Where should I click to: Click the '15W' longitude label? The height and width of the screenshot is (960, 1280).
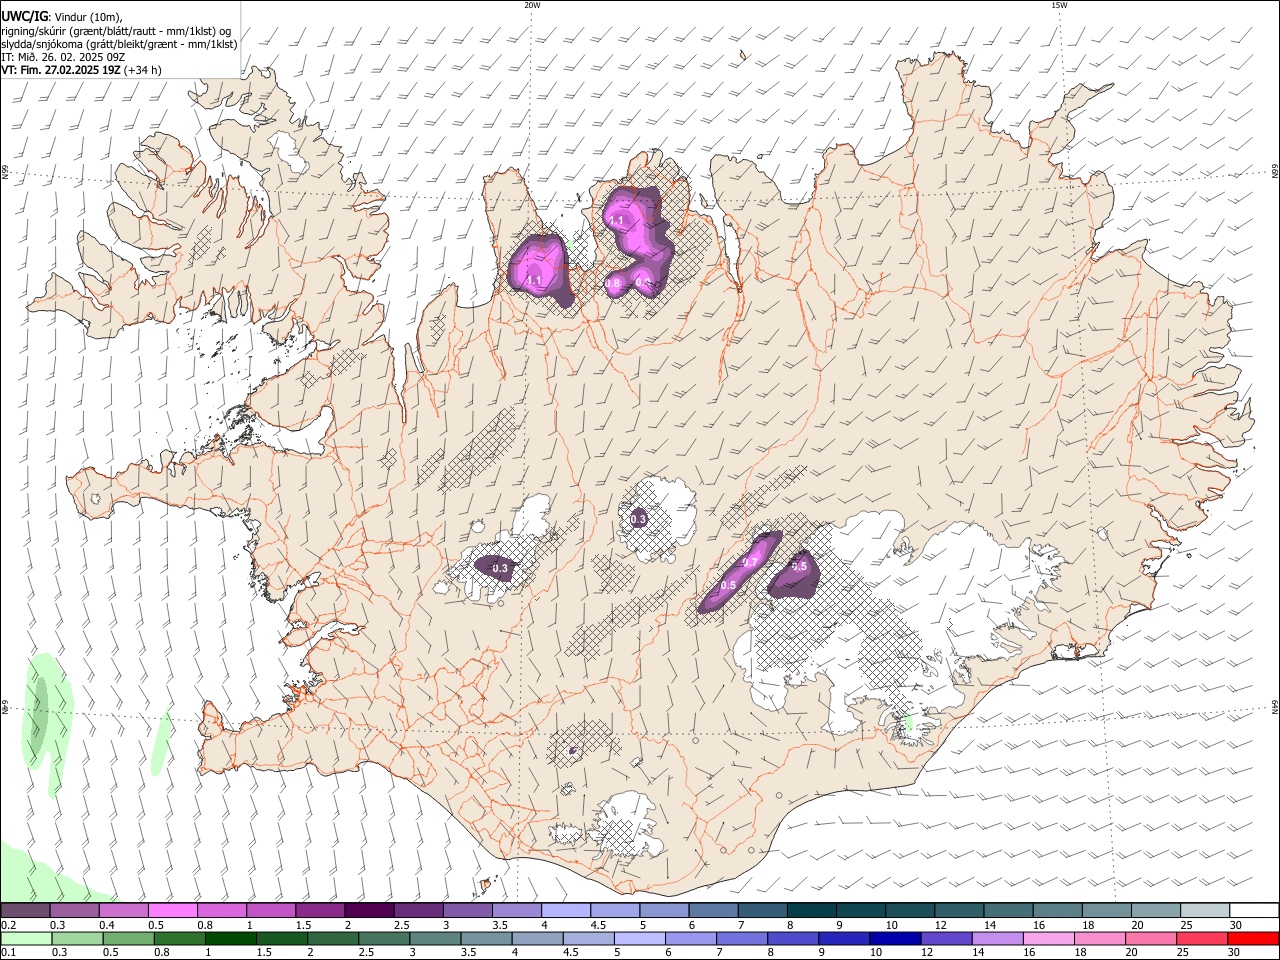click(1059, 5)
